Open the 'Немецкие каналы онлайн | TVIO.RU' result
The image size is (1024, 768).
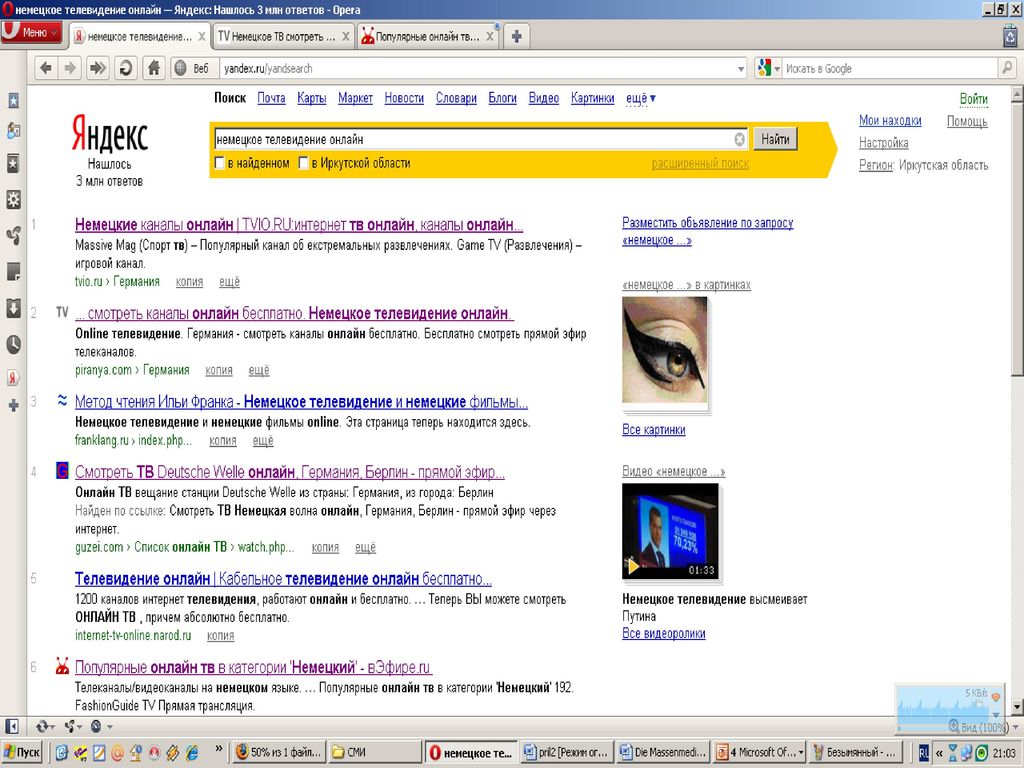299,225
